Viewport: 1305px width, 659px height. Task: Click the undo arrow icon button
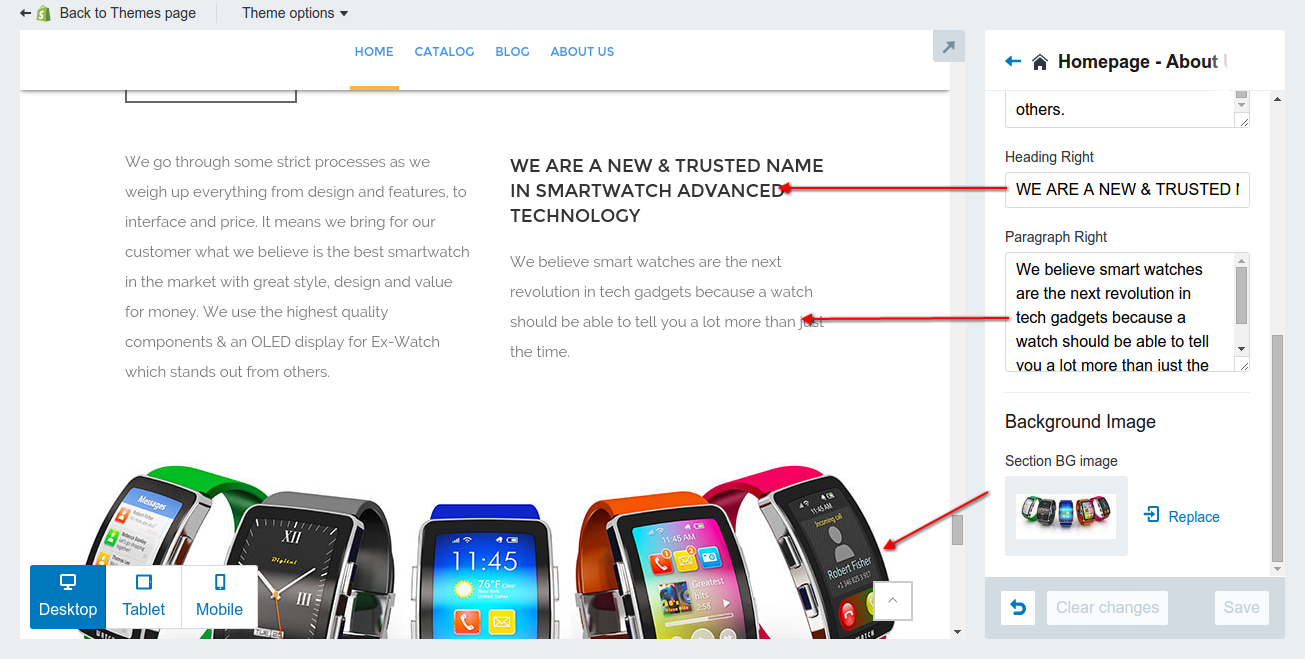coord(1018,607)
